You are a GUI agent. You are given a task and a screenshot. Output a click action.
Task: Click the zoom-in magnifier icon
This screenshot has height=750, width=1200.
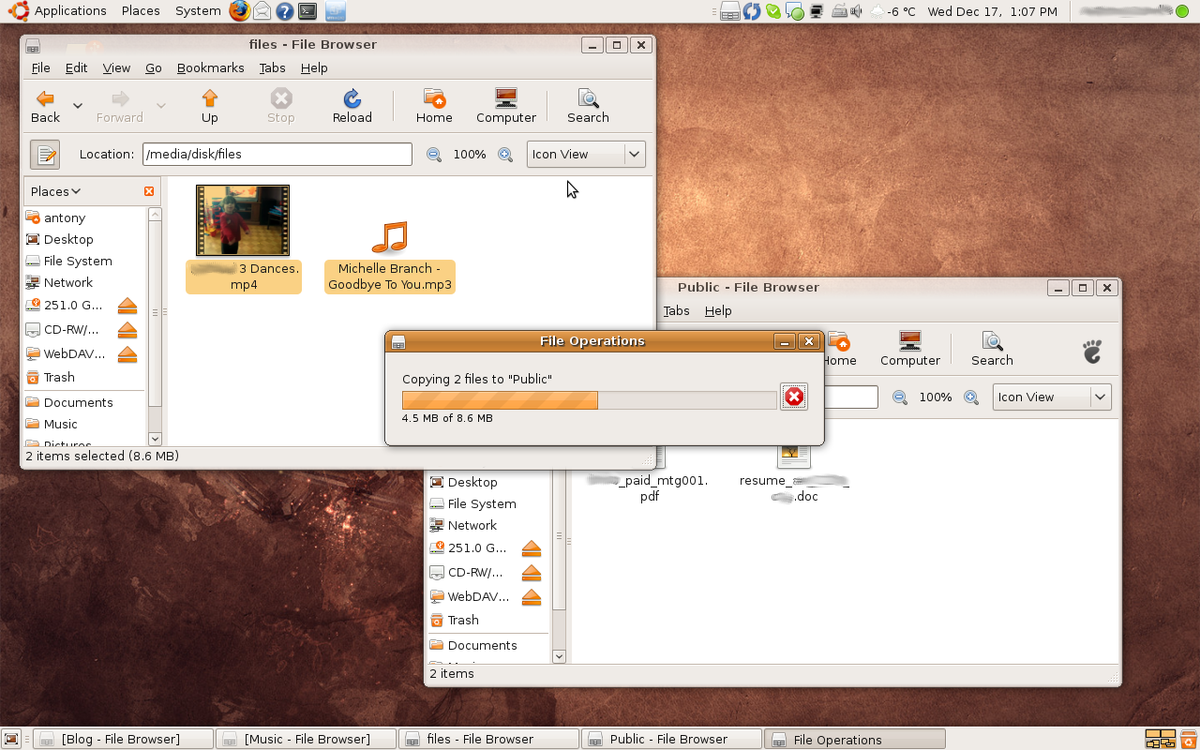505,154
